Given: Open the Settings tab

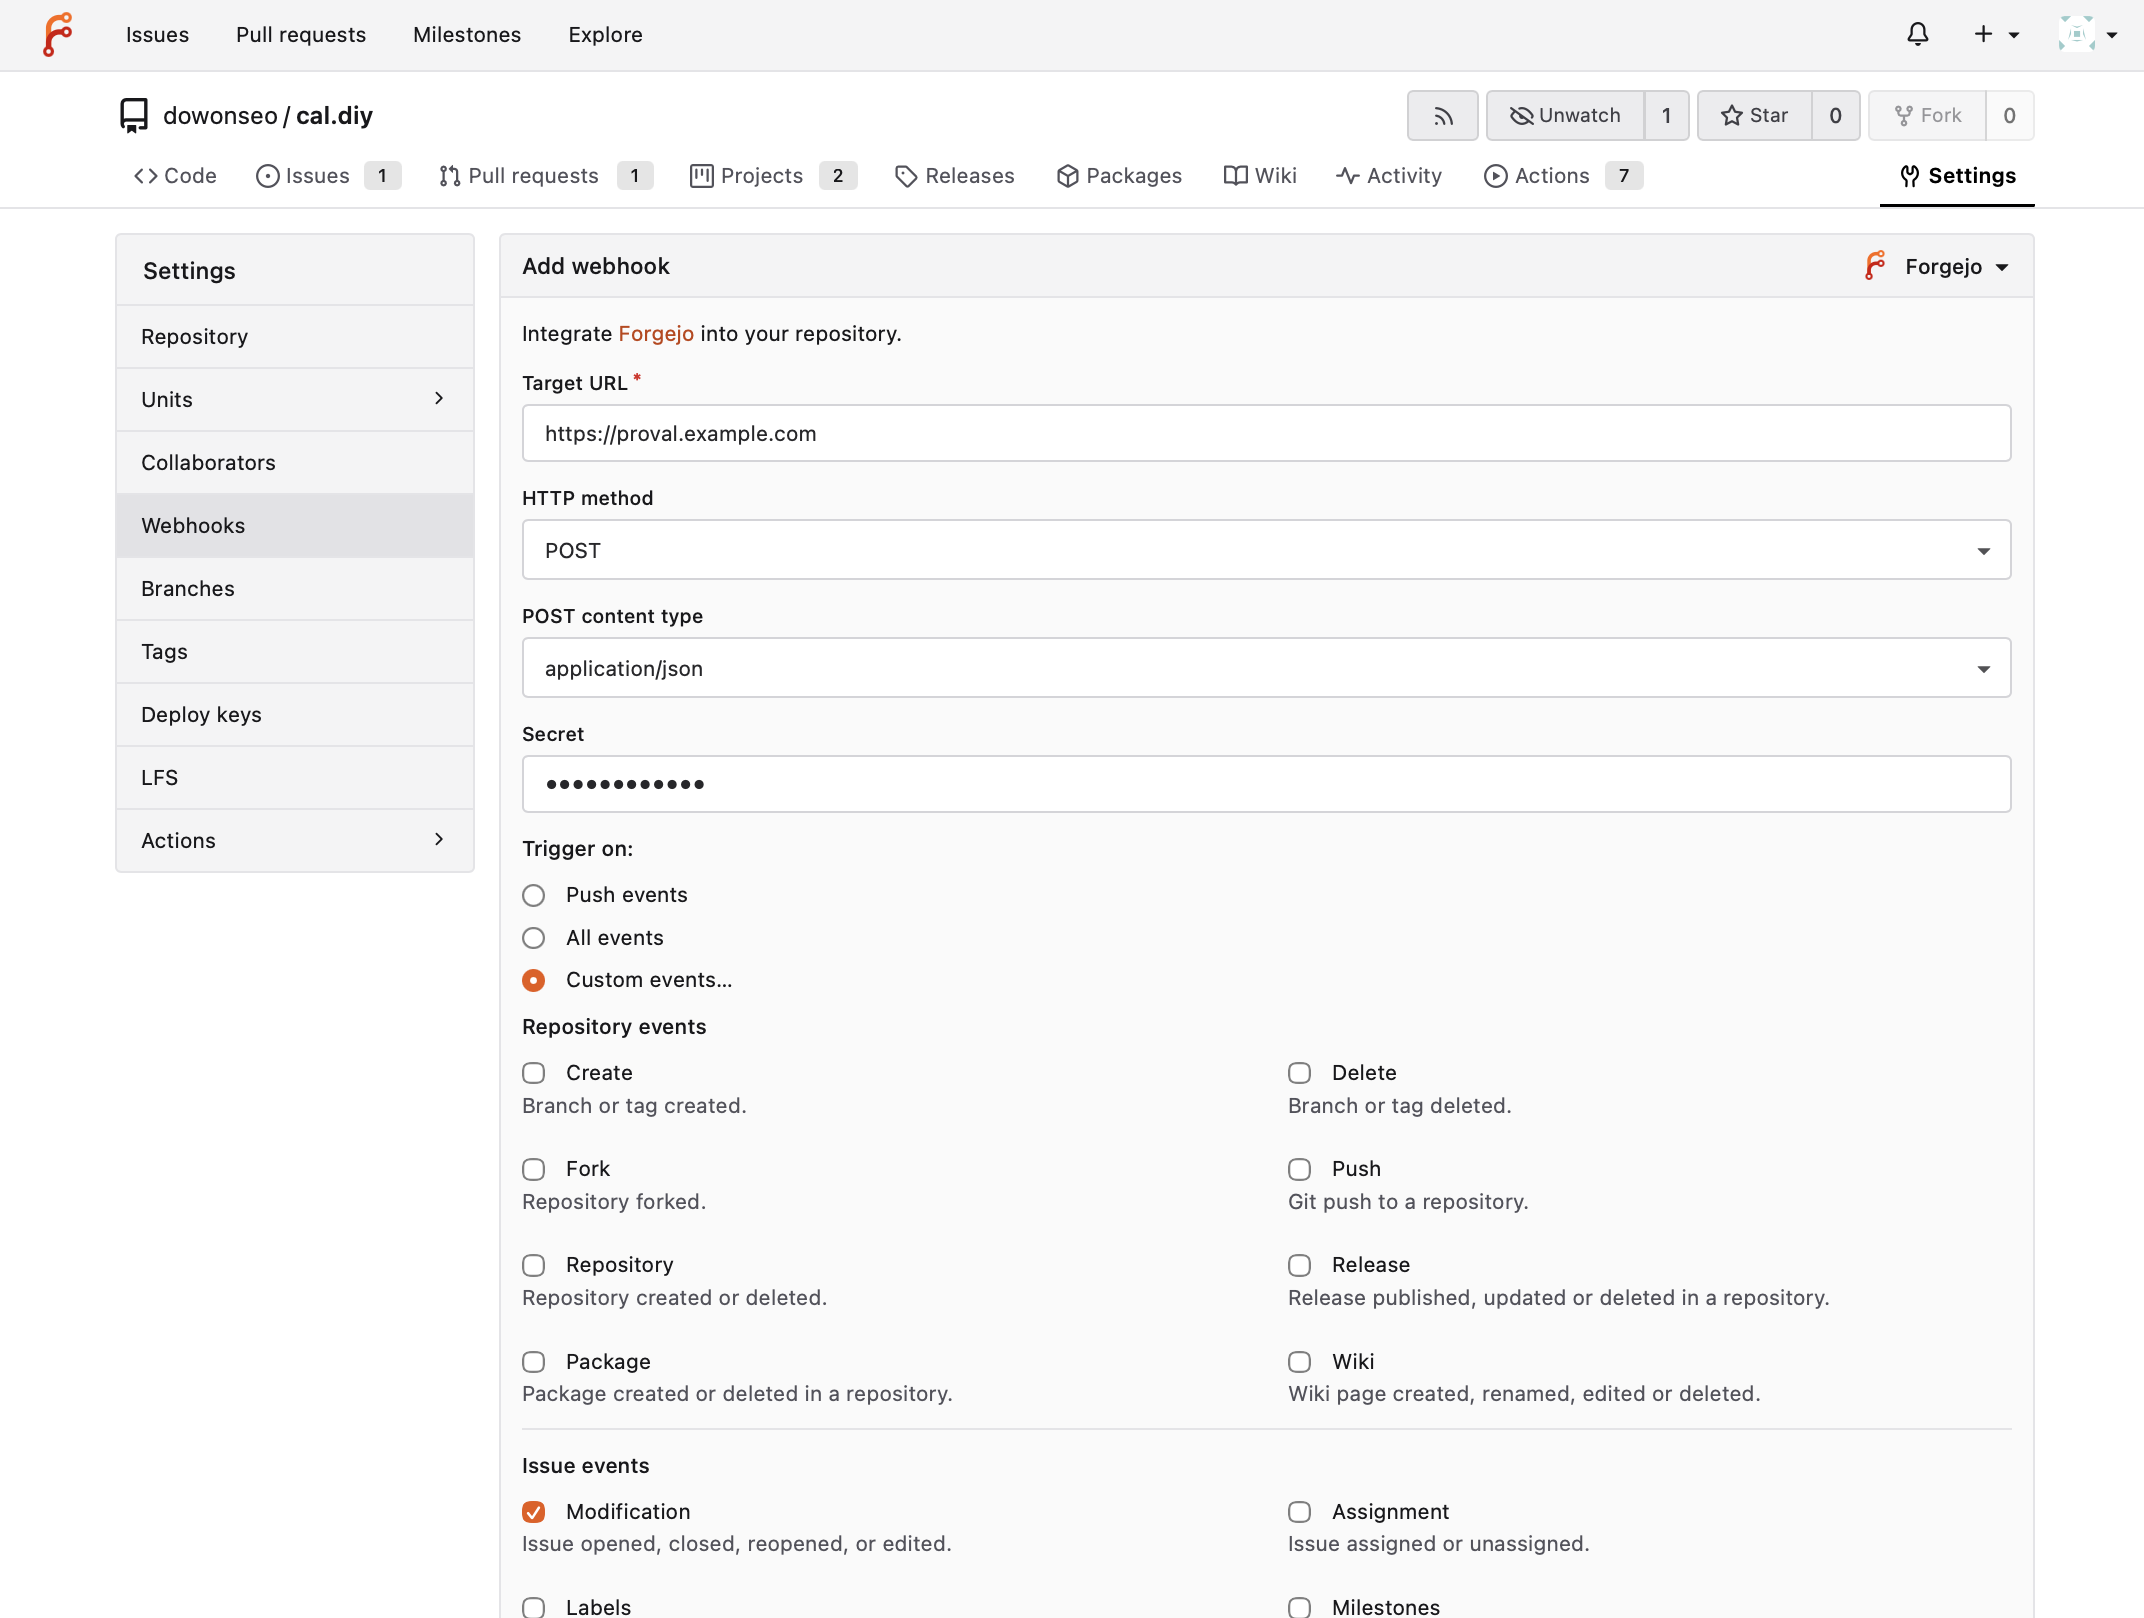Looking at the screenshot, I should click(x=1957, y=176).
